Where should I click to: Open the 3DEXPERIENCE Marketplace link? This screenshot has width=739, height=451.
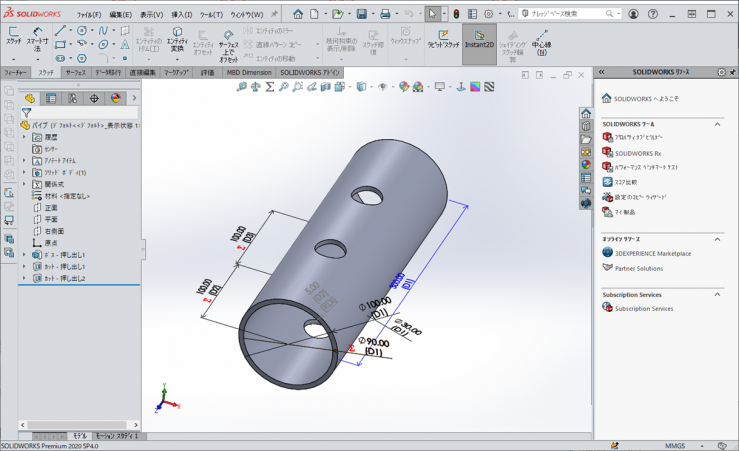coord(652,253)
